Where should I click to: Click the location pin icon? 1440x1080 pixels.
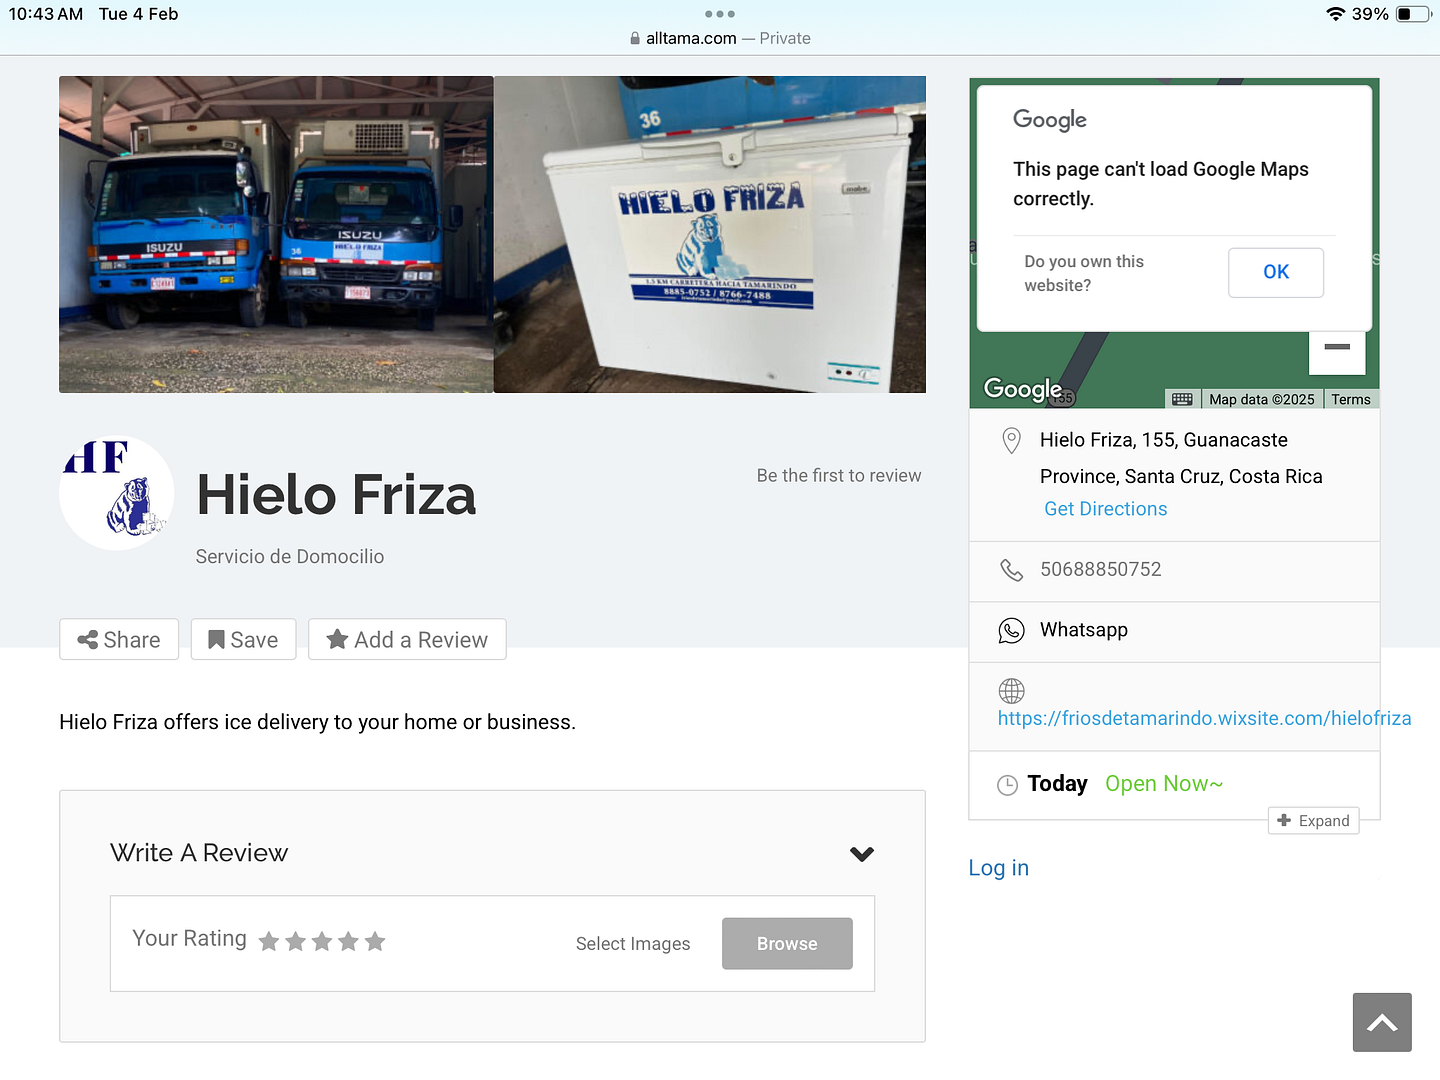[1011, 441]
